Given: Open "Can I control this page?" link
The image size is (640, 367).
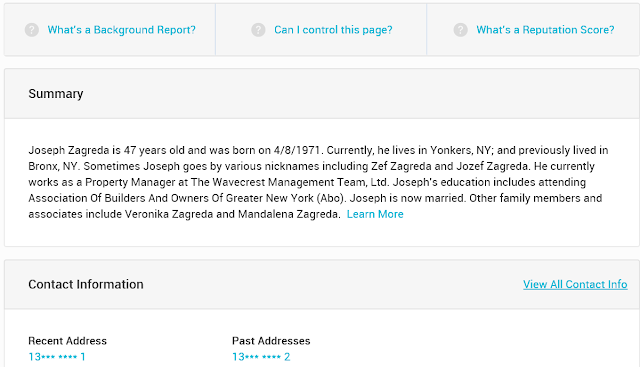Looking at the screenshot, I should click(333, 30).
